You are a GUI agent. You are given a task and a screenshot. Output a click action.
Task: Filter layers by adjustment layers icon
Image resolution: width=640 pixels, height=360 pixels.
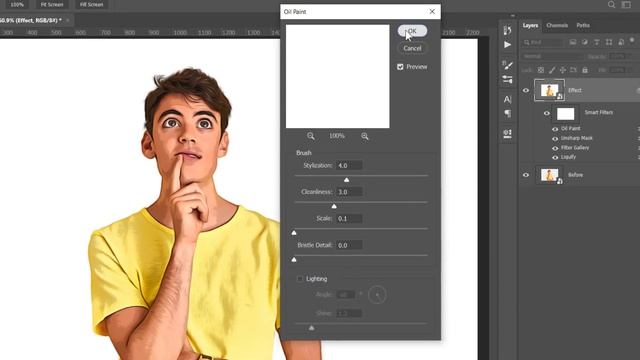coord(584,42)
